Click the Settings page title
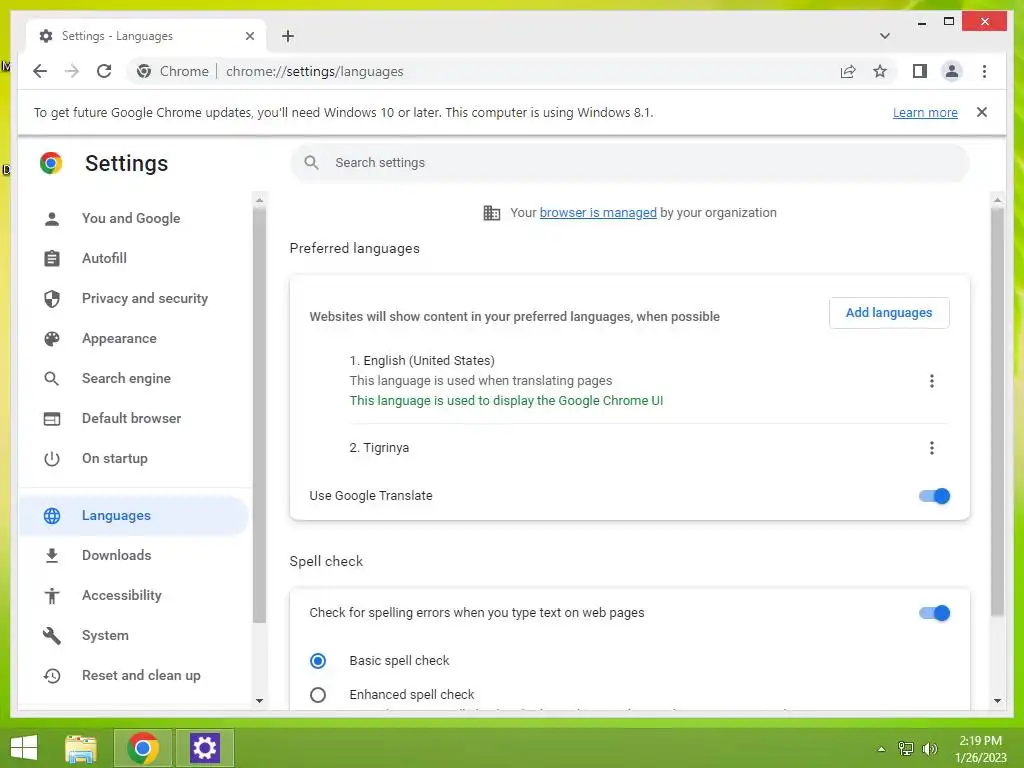This screenshot has width=1024, height=768. tap(126, 163)
